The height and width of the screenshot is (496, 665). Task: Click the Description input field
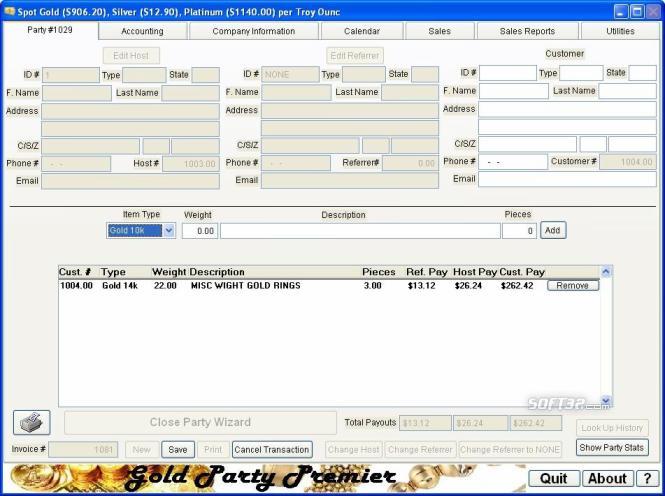tap(360, 231)
